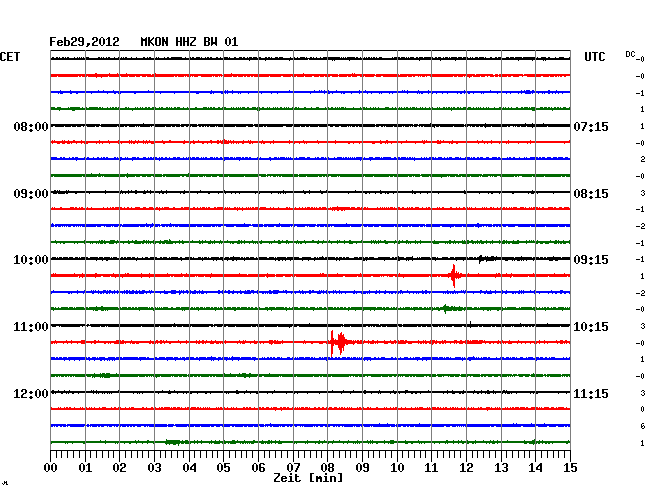Screen dimensions: 650x494
Task: Click minute tick label 05
Action: [x=223, y=468]
